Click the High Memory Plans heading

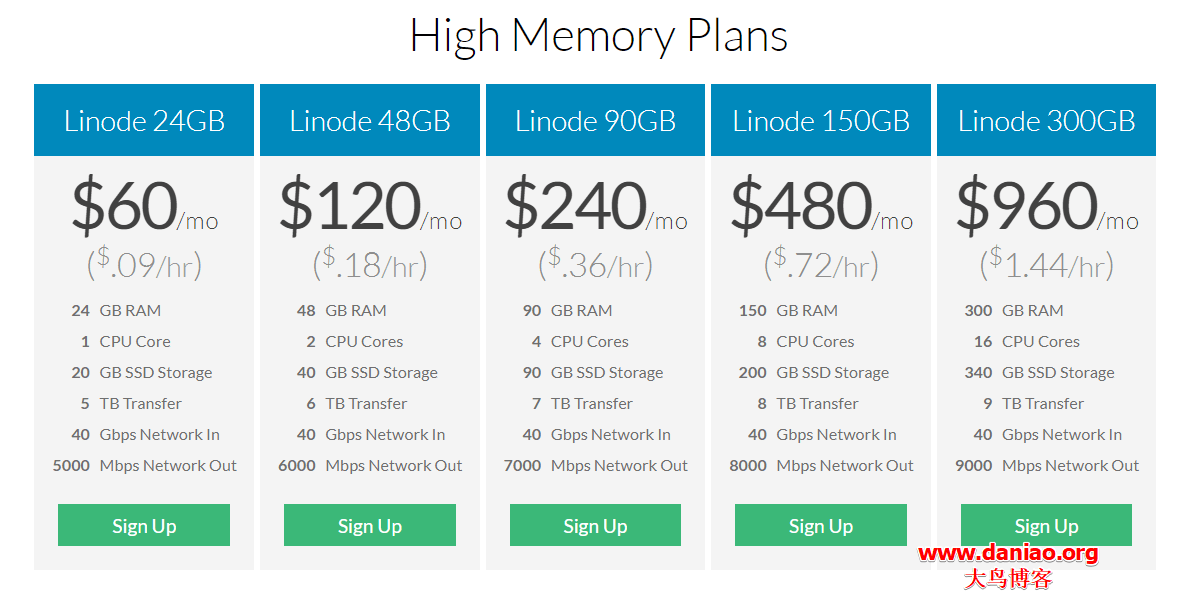599,36
